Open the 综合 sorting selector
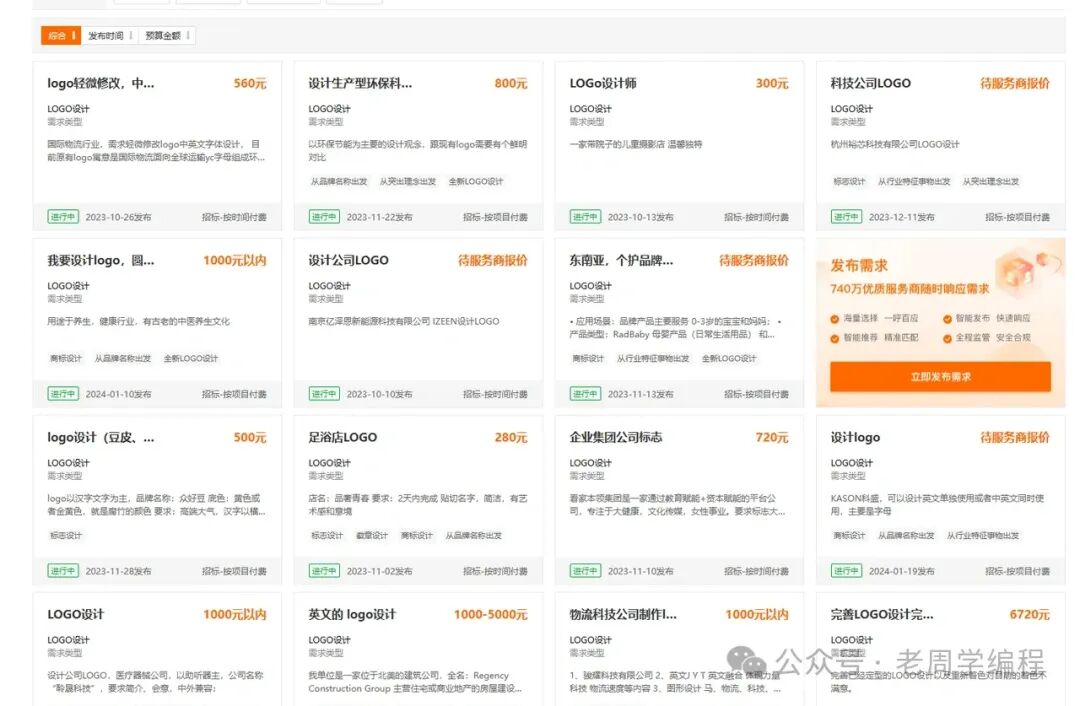This screenshot has height=706, width=1080. pyautogui.click(x=60, y=35)
